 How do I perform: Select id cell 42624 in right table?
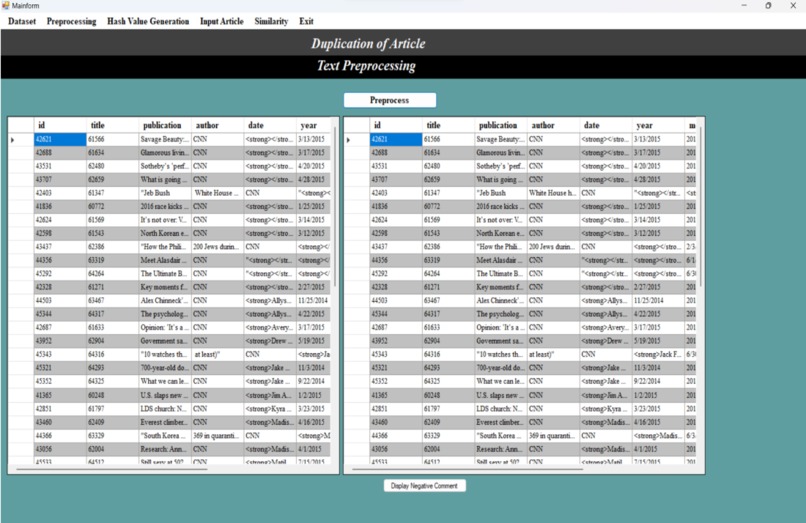tap(396, 220)
